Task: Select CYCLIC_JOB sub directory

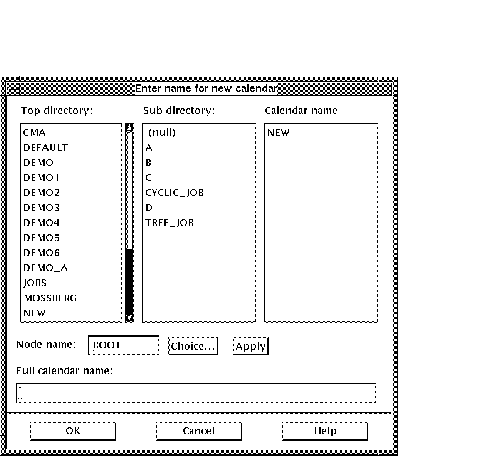Action: [x=174, y=193]
